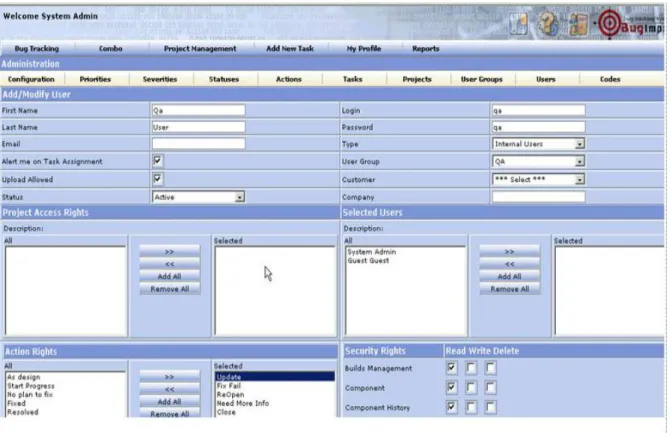Click Add All in Selected Users section

509,277
